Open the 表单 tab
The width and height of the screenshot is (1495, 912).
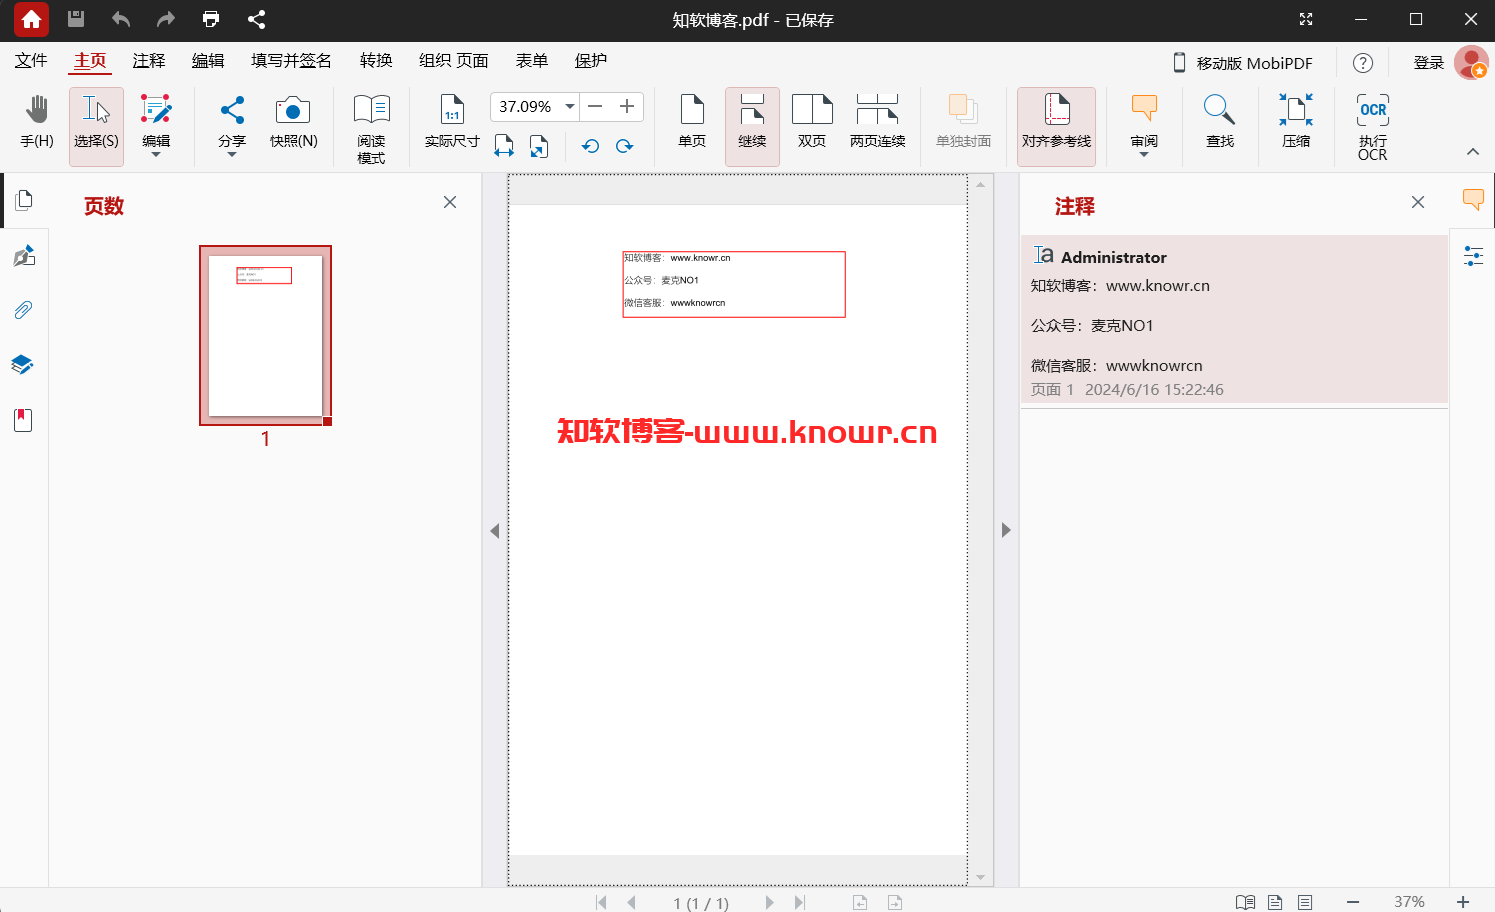pyautogui.click(x=532, y=61)
